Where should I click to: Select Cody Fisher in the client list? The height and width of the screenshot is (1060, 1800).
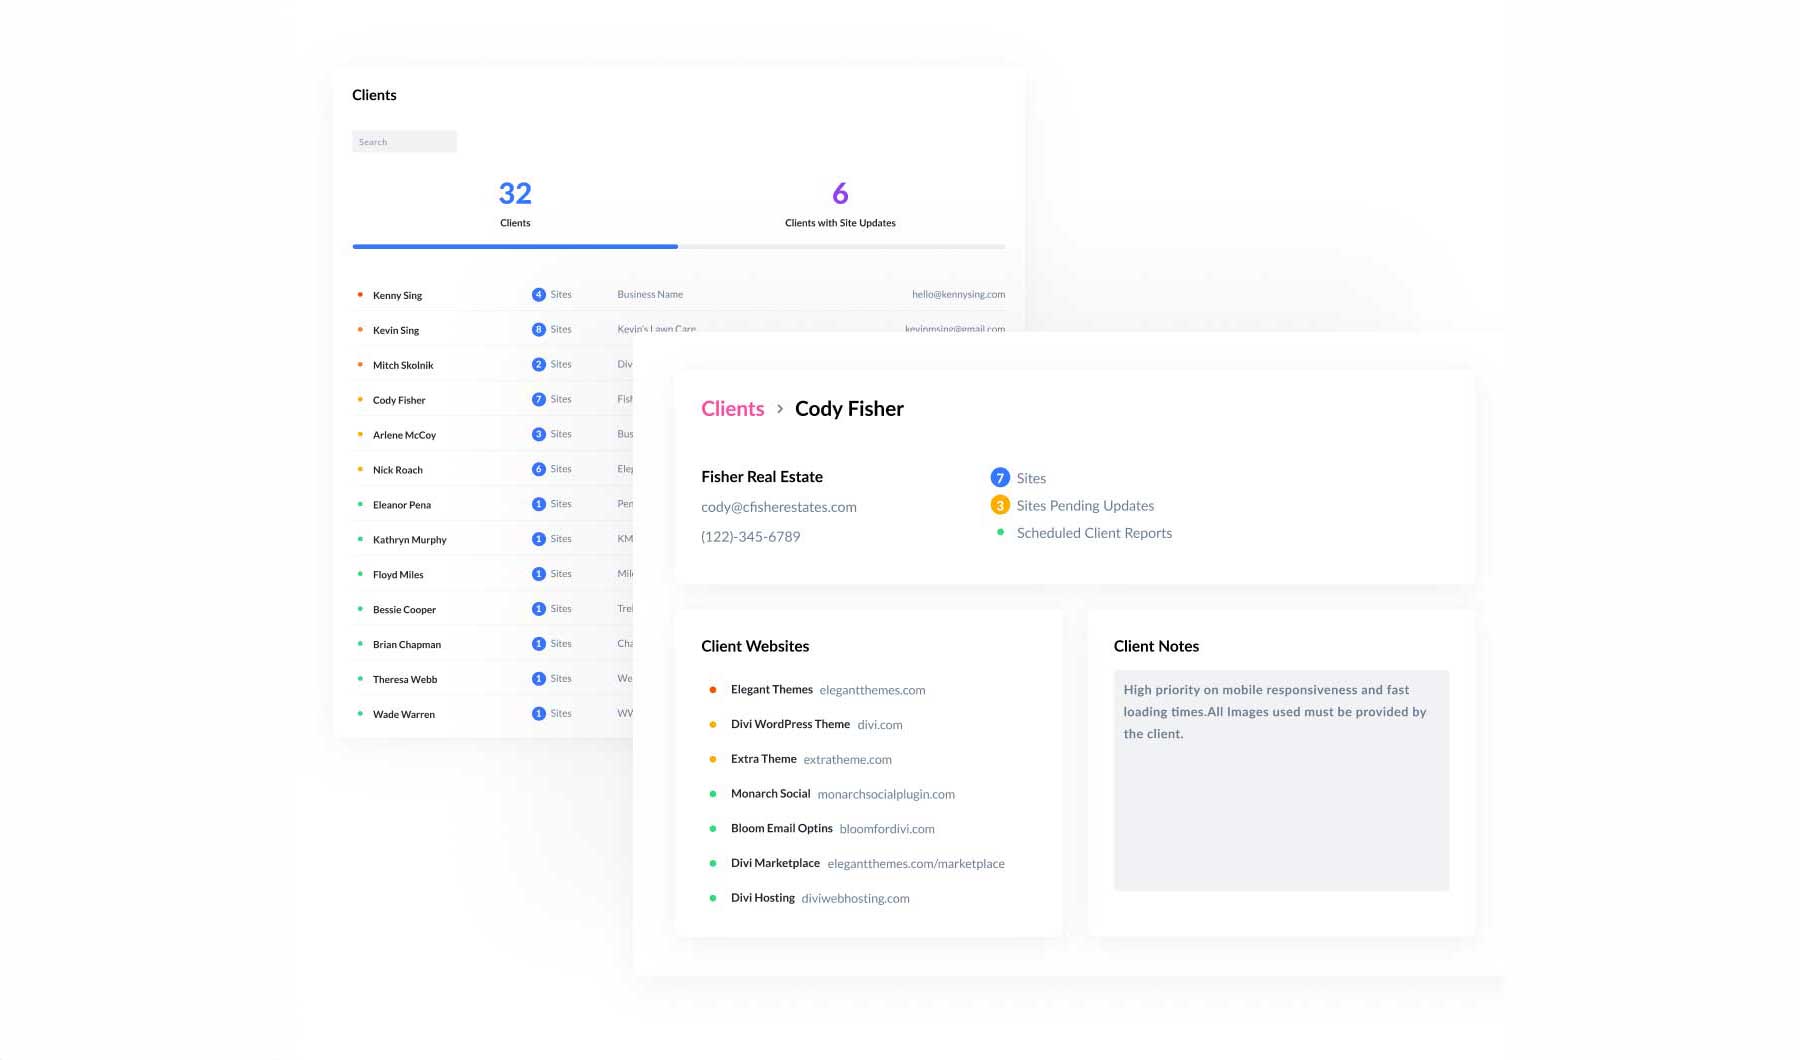tap(399, 400)
